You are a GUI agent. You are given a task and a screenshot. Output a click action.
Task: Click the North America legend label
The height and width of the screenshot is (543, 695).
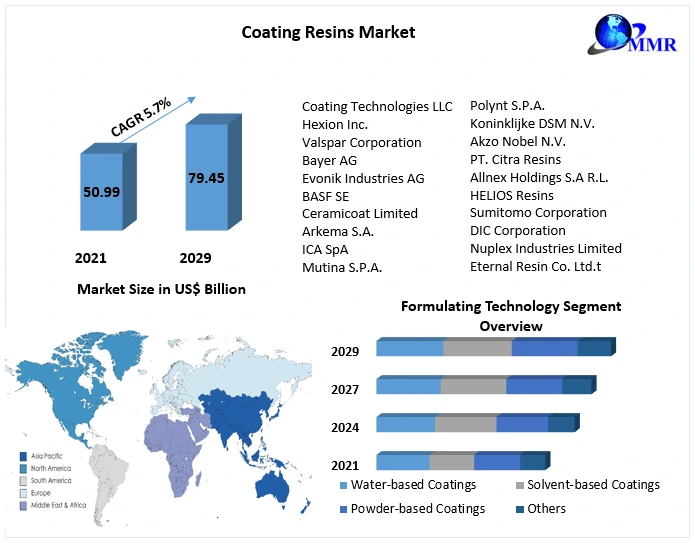click(x=51, y=469)
